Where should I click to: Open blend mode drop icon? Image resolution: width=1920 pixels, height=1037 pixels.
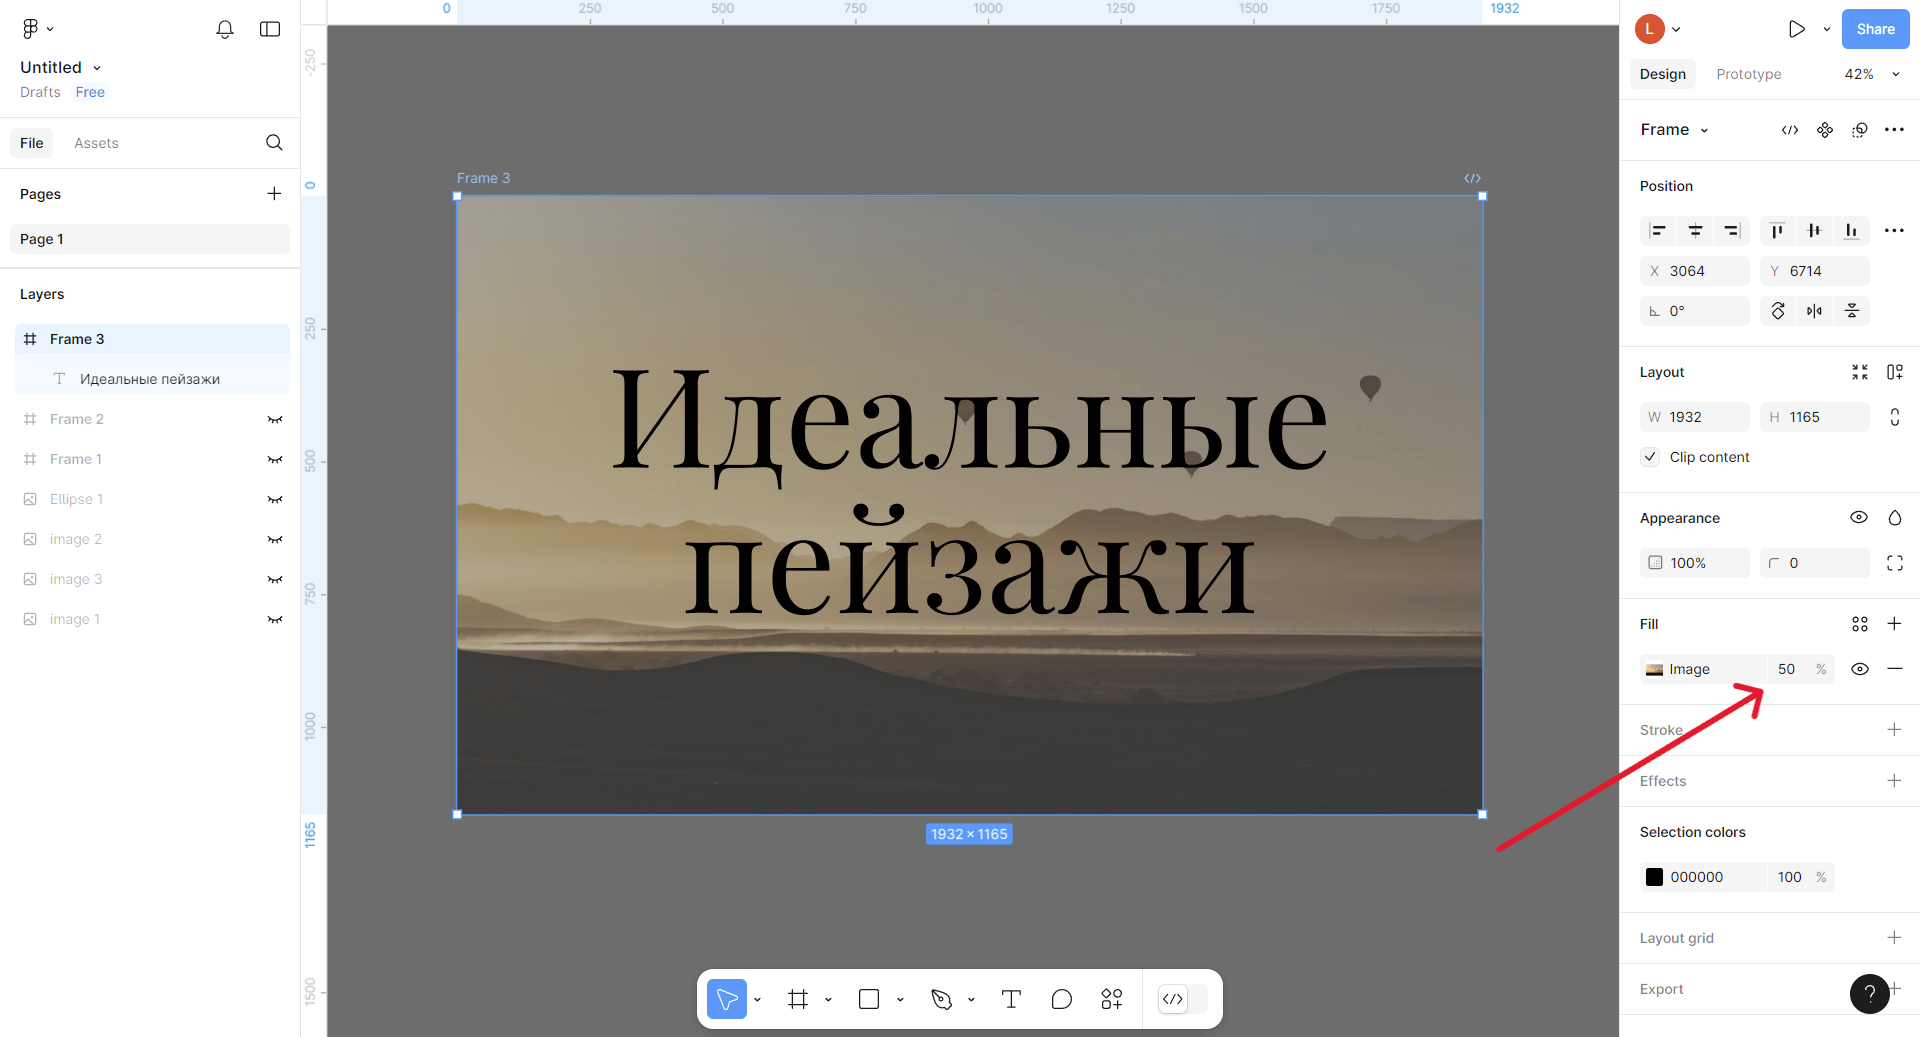click(x=1894, y=518)
